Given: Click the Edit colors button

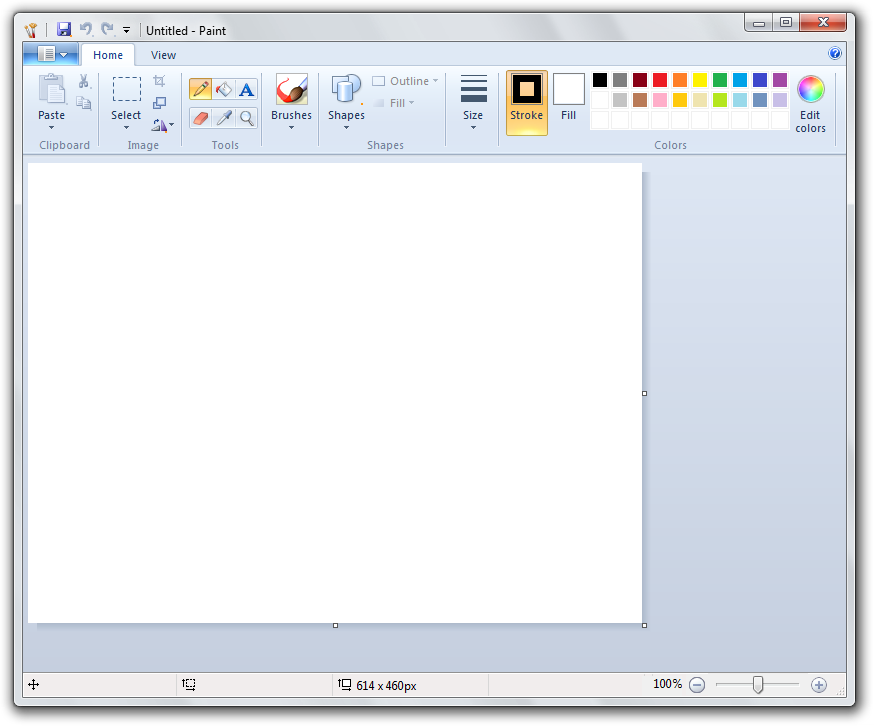Looking at the screenshot, I should pyautogui.click(x=810, y=103).
